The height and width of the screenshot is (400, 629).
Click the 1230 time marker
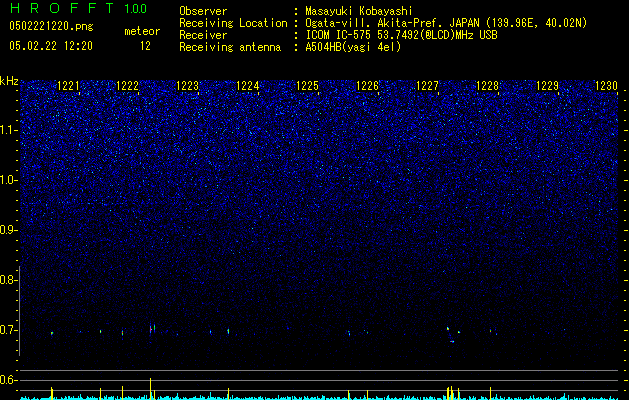coord(607,86)
